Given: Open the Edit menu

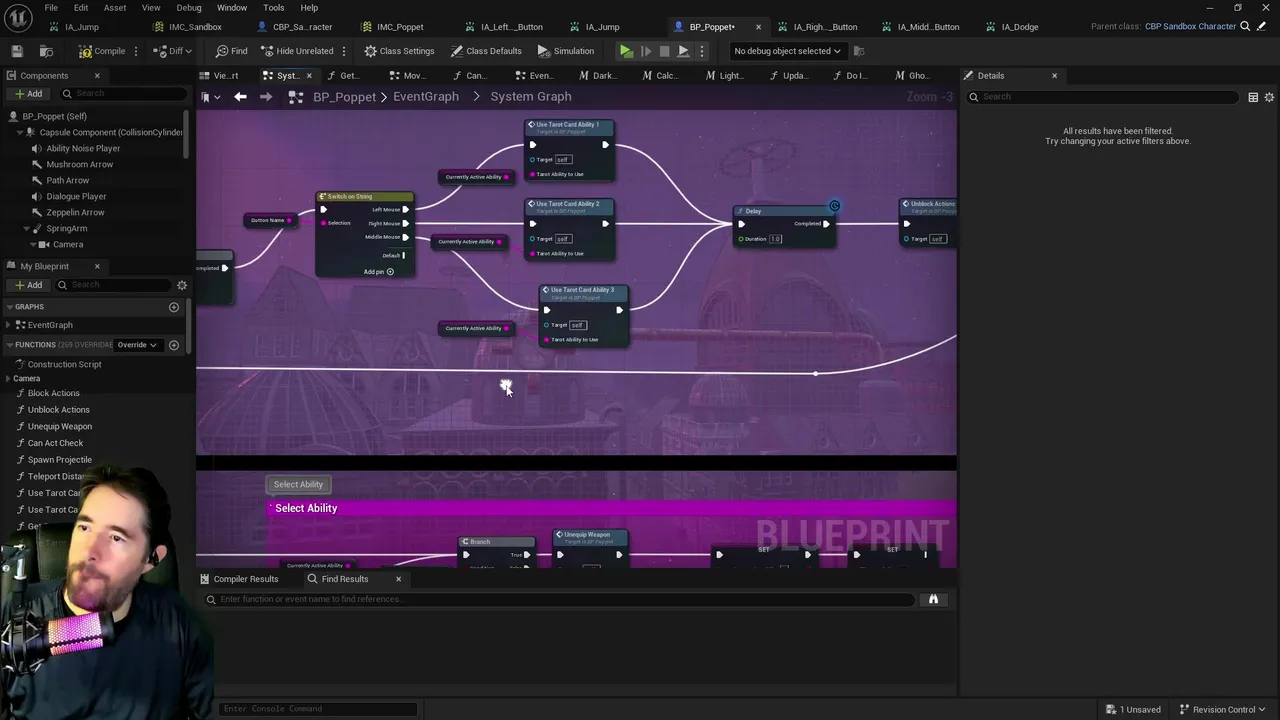Looking at the screenshot, I should click(x=81, y=8).
